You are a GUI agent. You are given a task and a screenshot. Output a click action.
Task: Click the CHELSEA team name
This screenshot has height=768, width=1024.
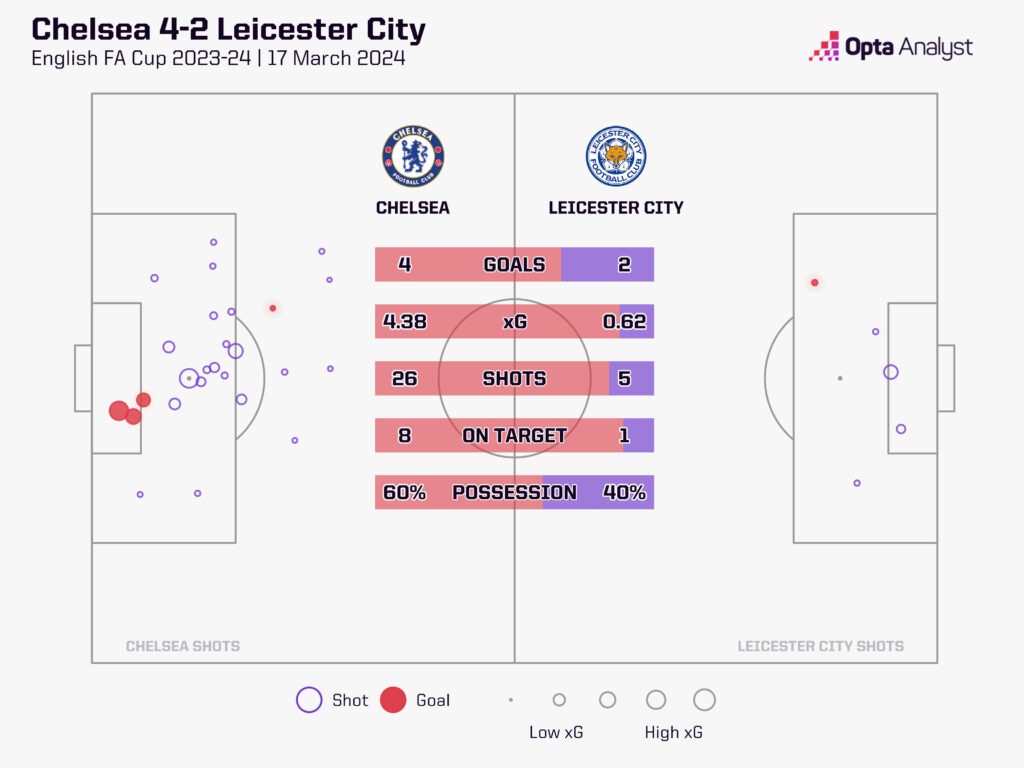[x=413, y=208]
